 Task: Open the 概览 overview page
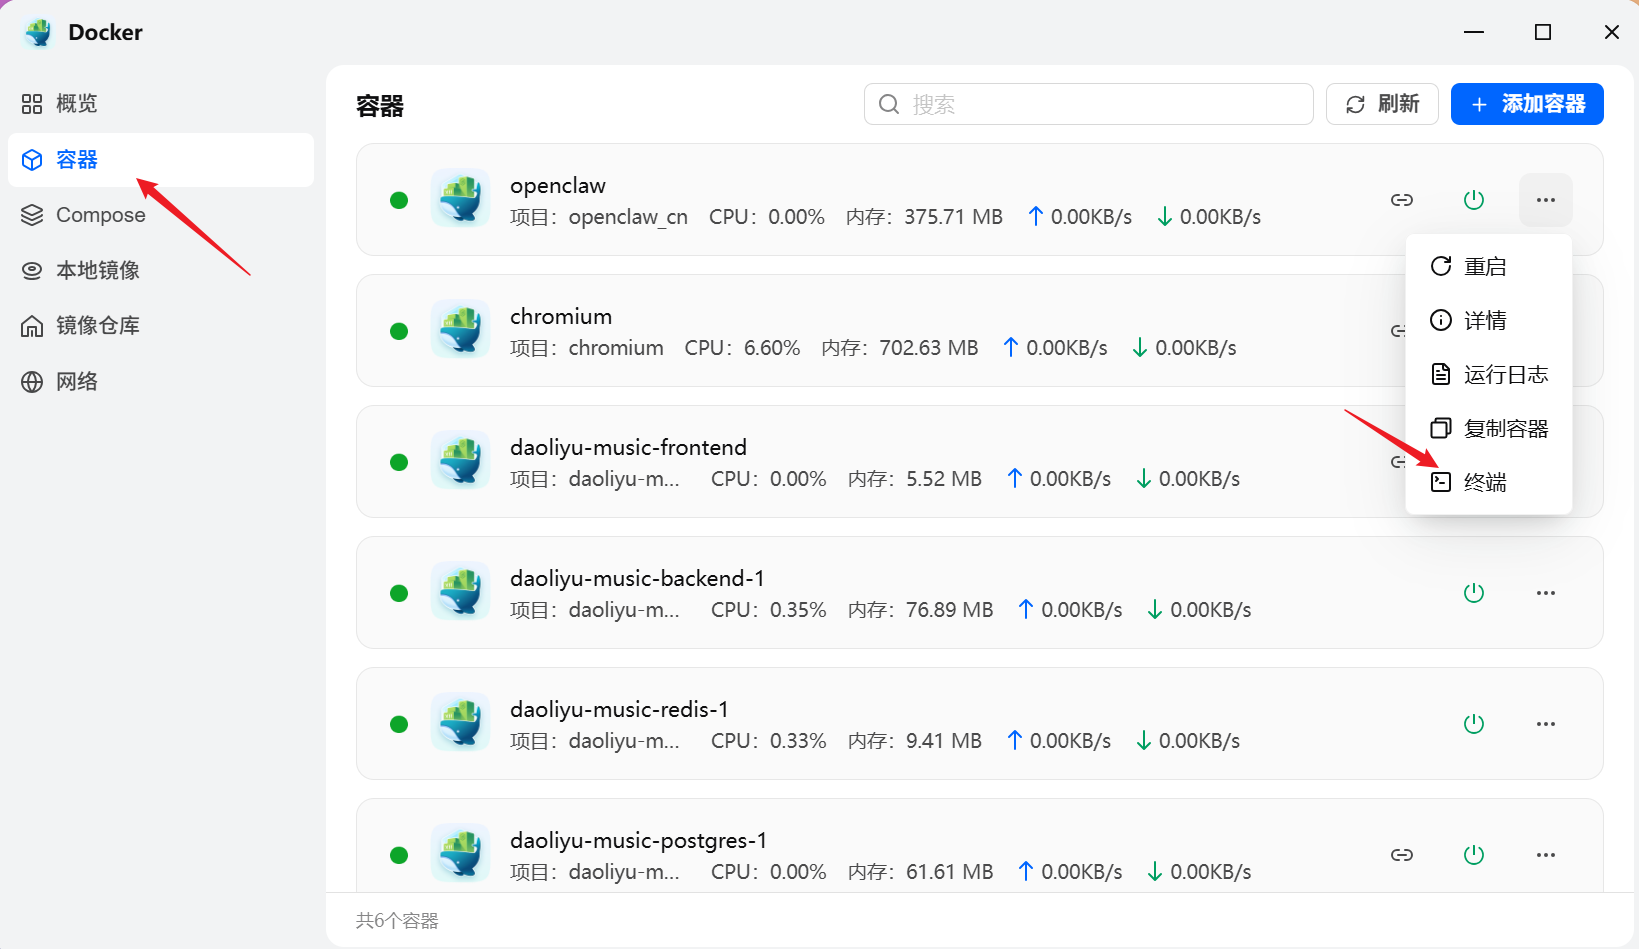(160, 104)
